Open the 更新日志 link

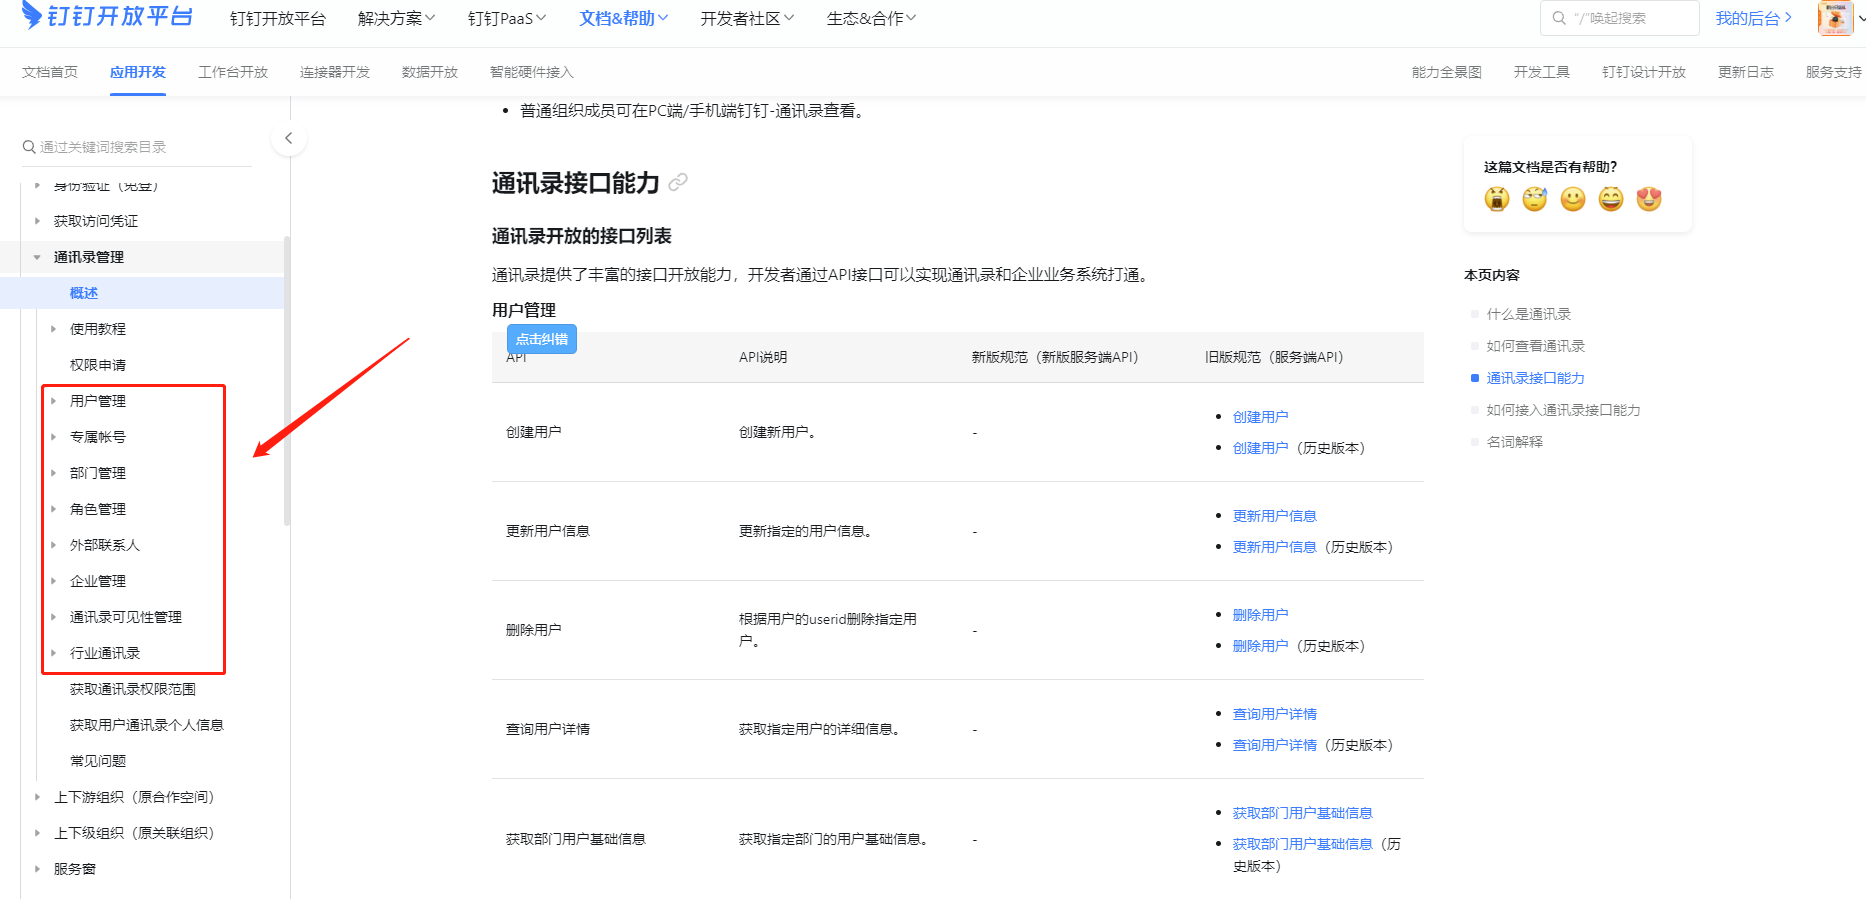pyautogui.click(x=1746, y=72)
